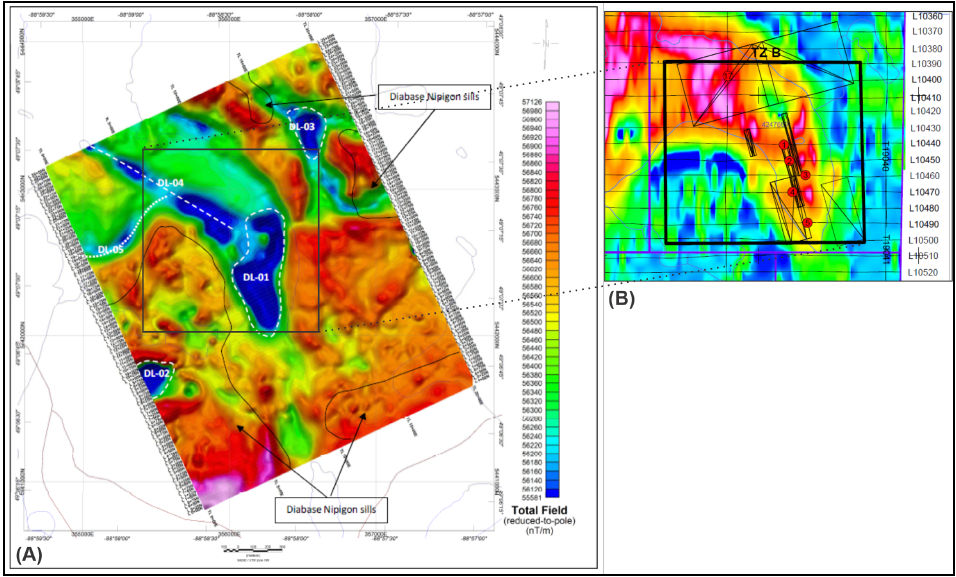Viewport: 956px width, 577px height.
Task: Click the Total Field legend title
Action: [x=539, y=510]
